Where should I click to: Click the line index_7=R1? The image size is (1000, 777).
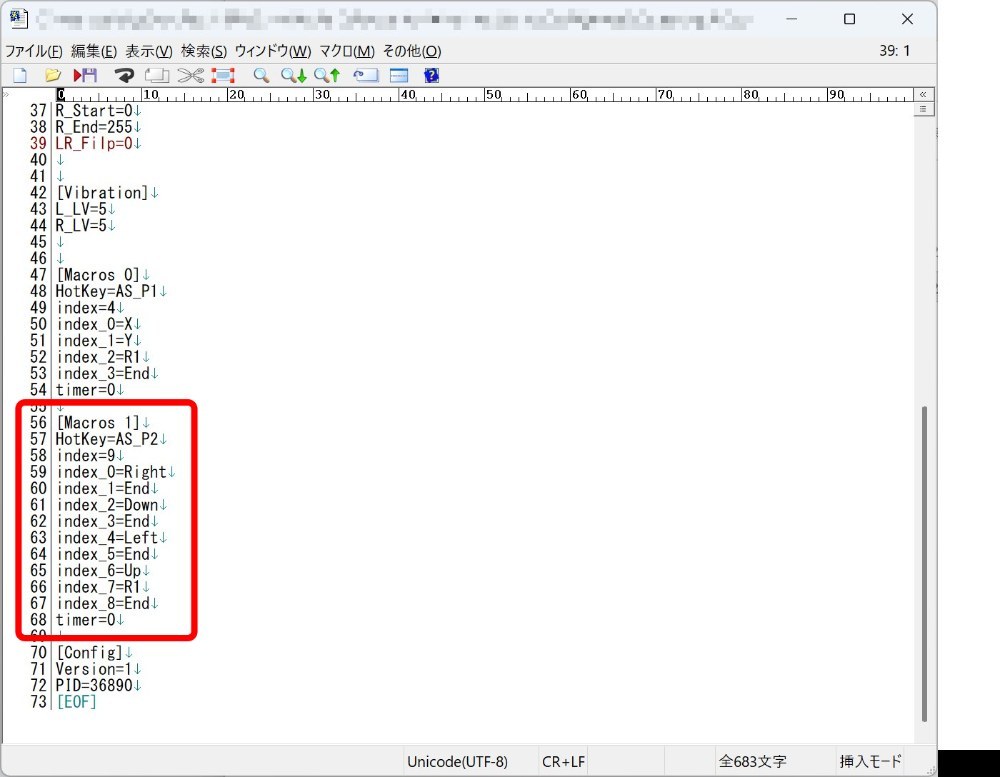tap(98, 588)
